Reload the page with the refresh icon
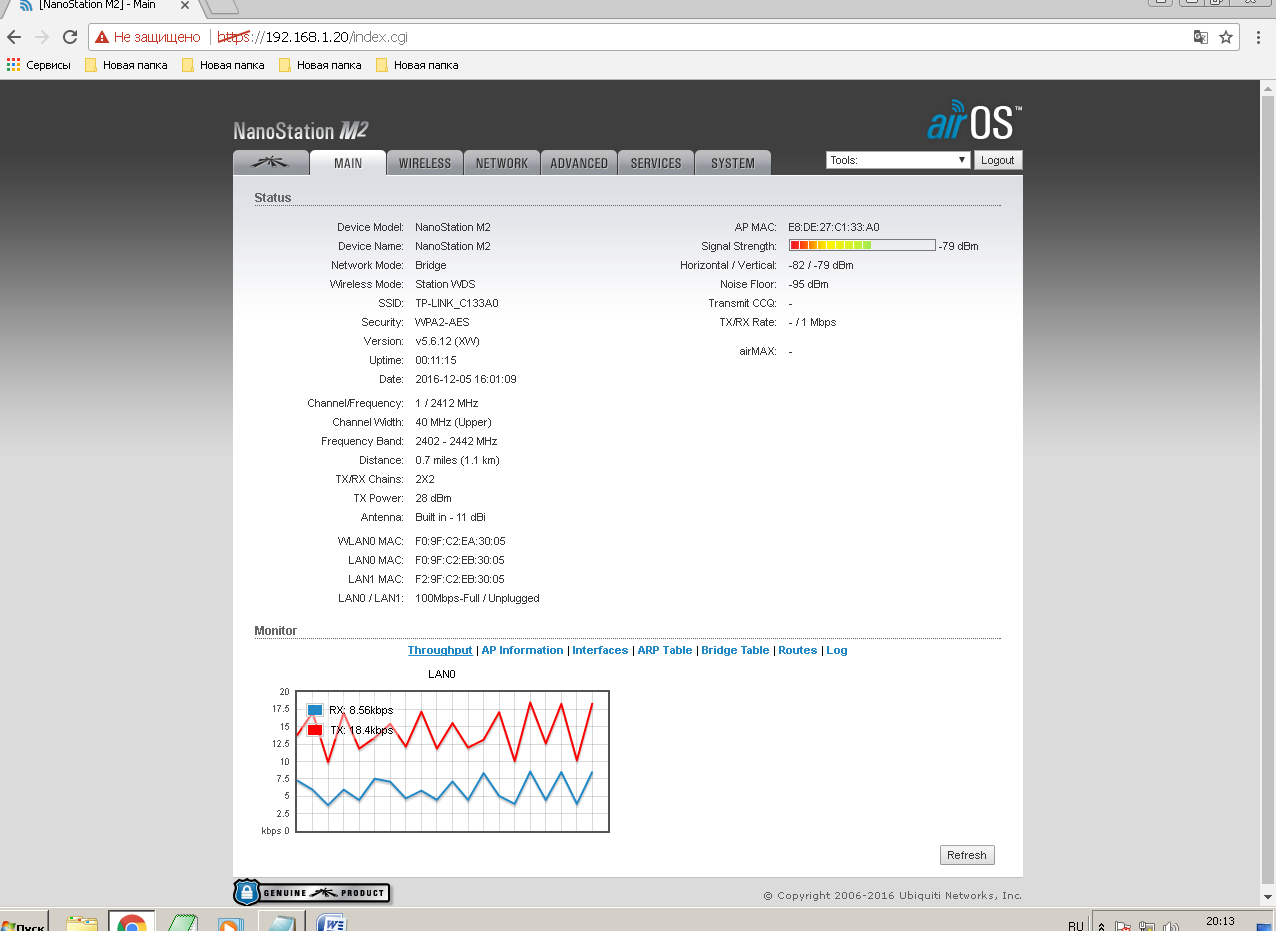The width and height of the screenshot is (1276, 931). click(x=70, y=37)
